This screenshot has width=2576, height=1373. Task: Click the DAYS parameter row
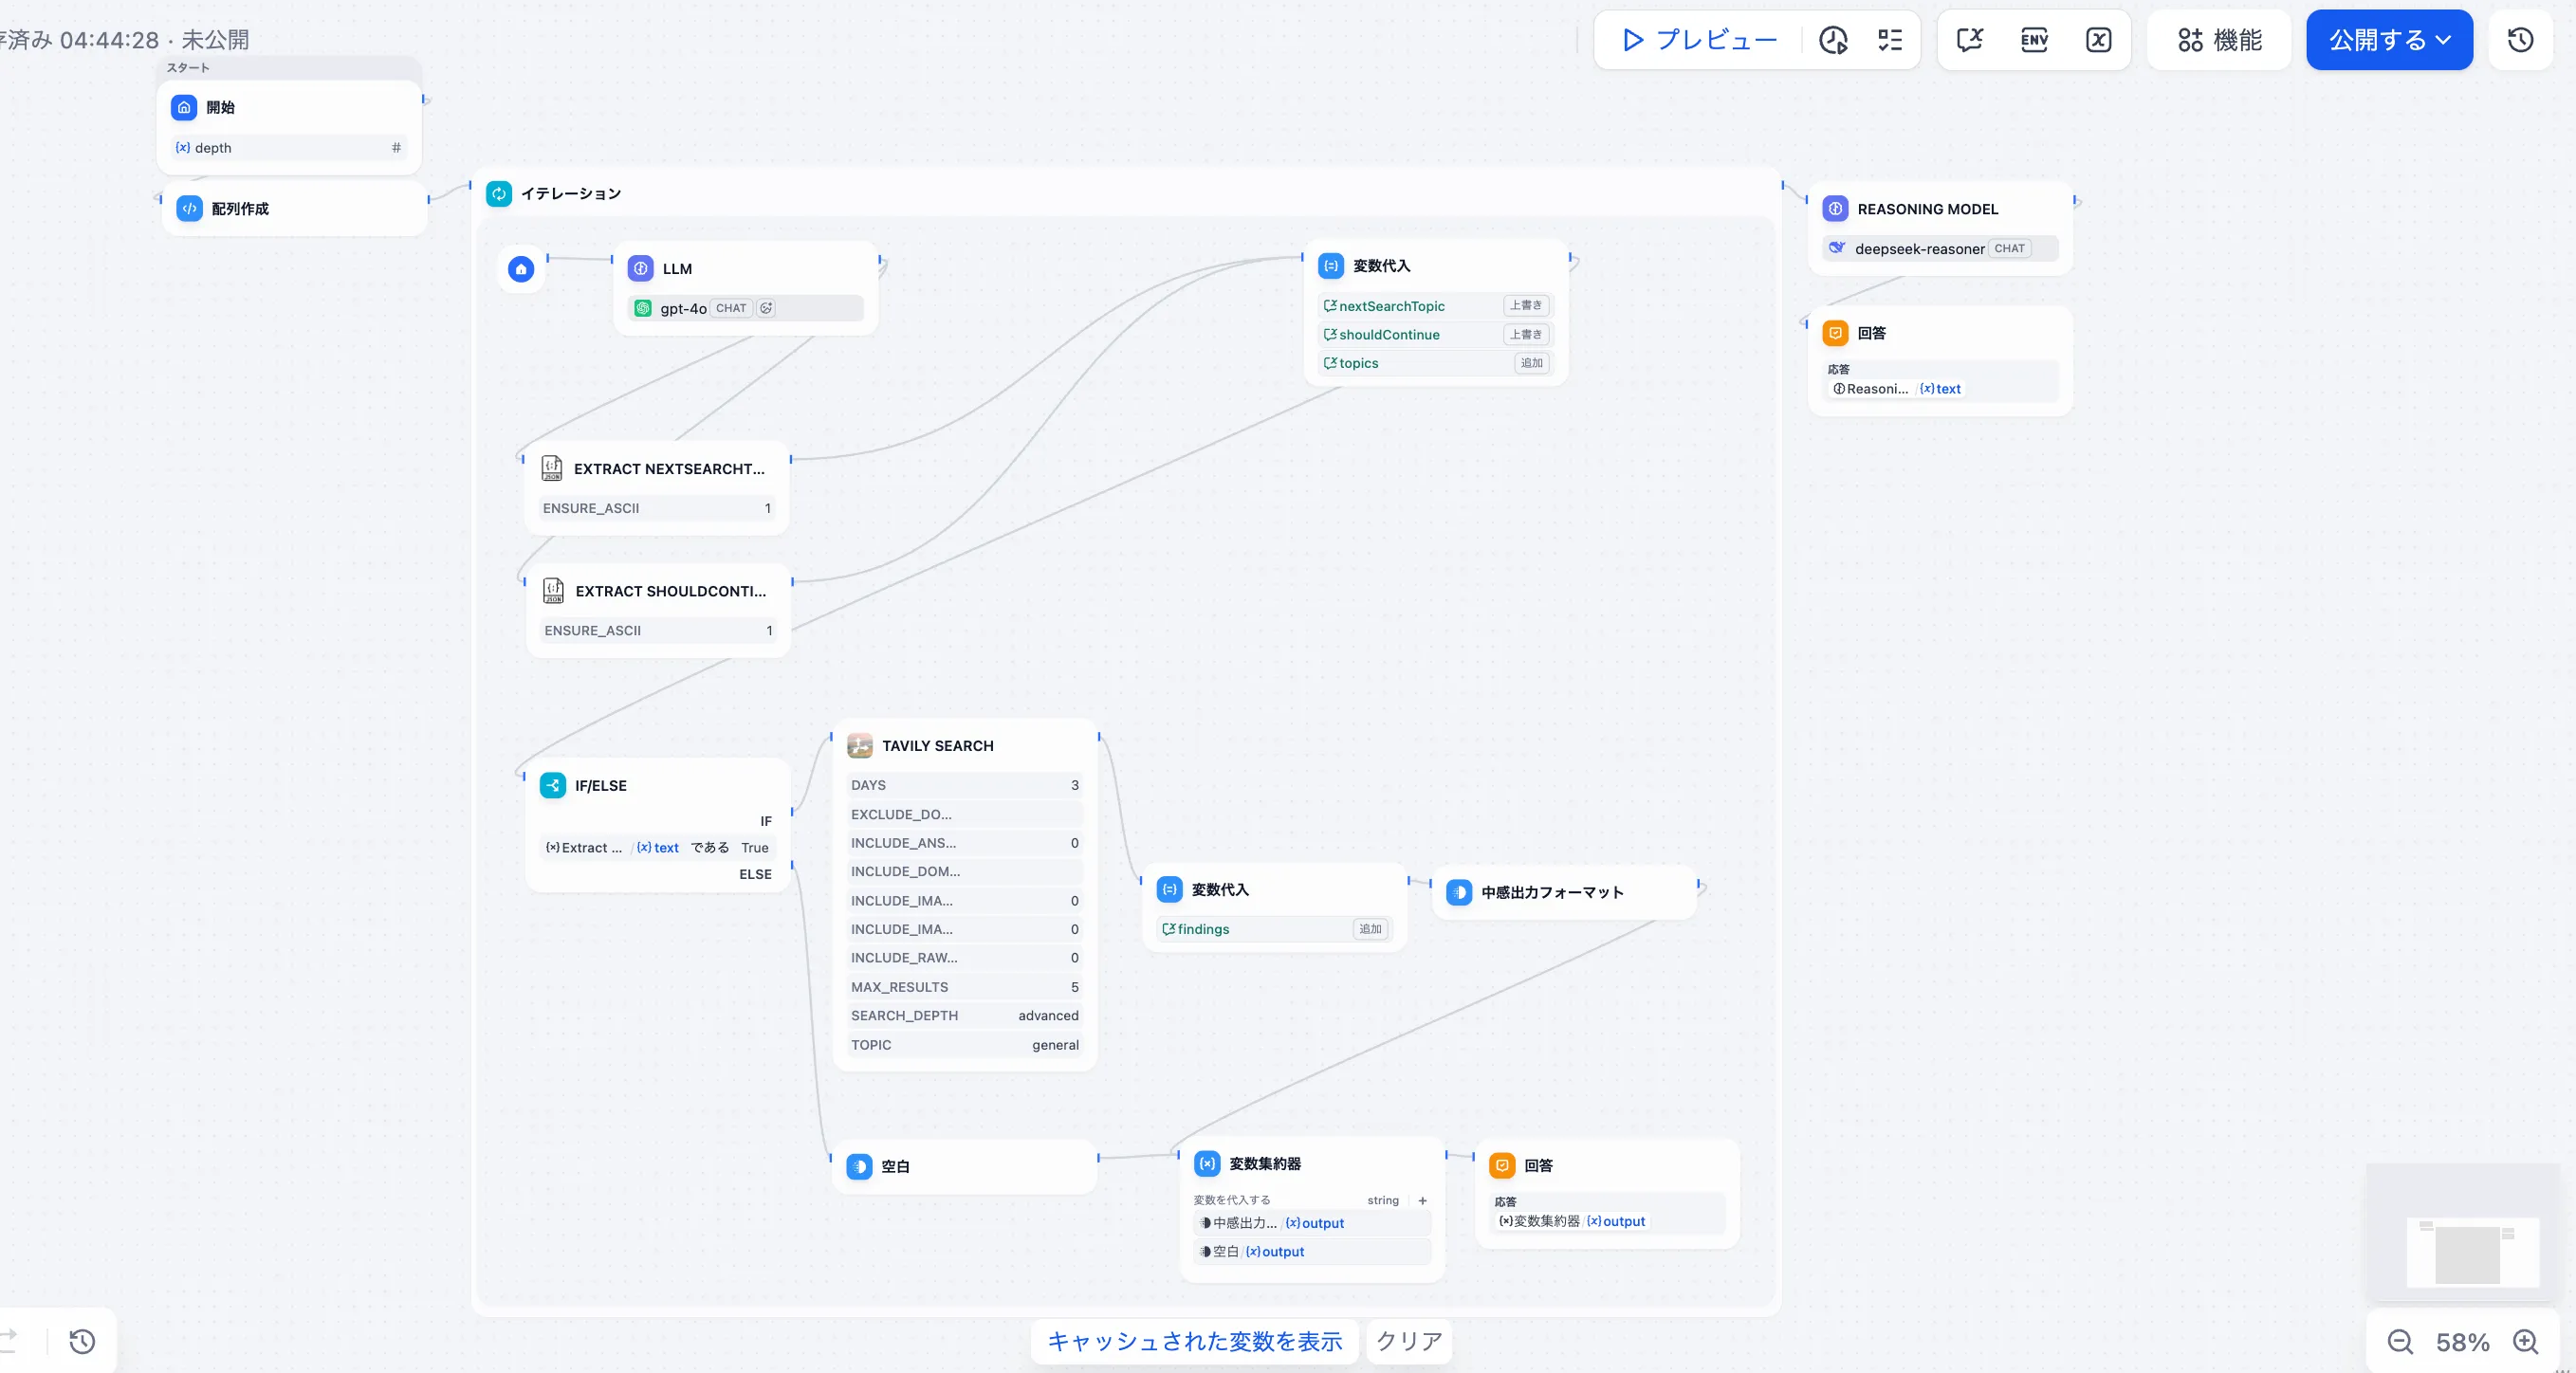tap(965, 785)
